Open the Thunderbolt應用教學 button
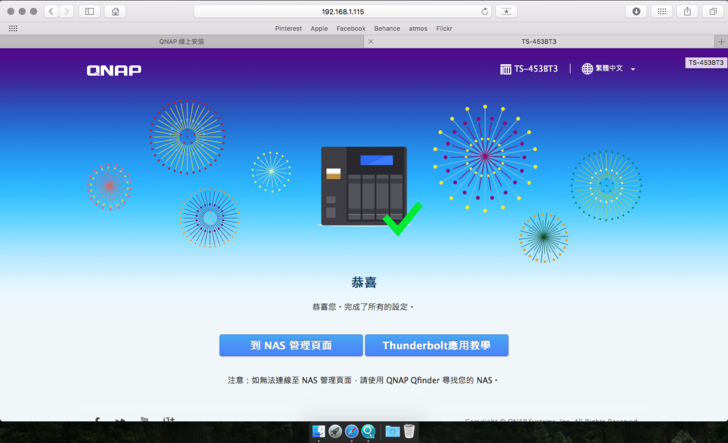This screenshot has width=728, height=443. (436, 345)
